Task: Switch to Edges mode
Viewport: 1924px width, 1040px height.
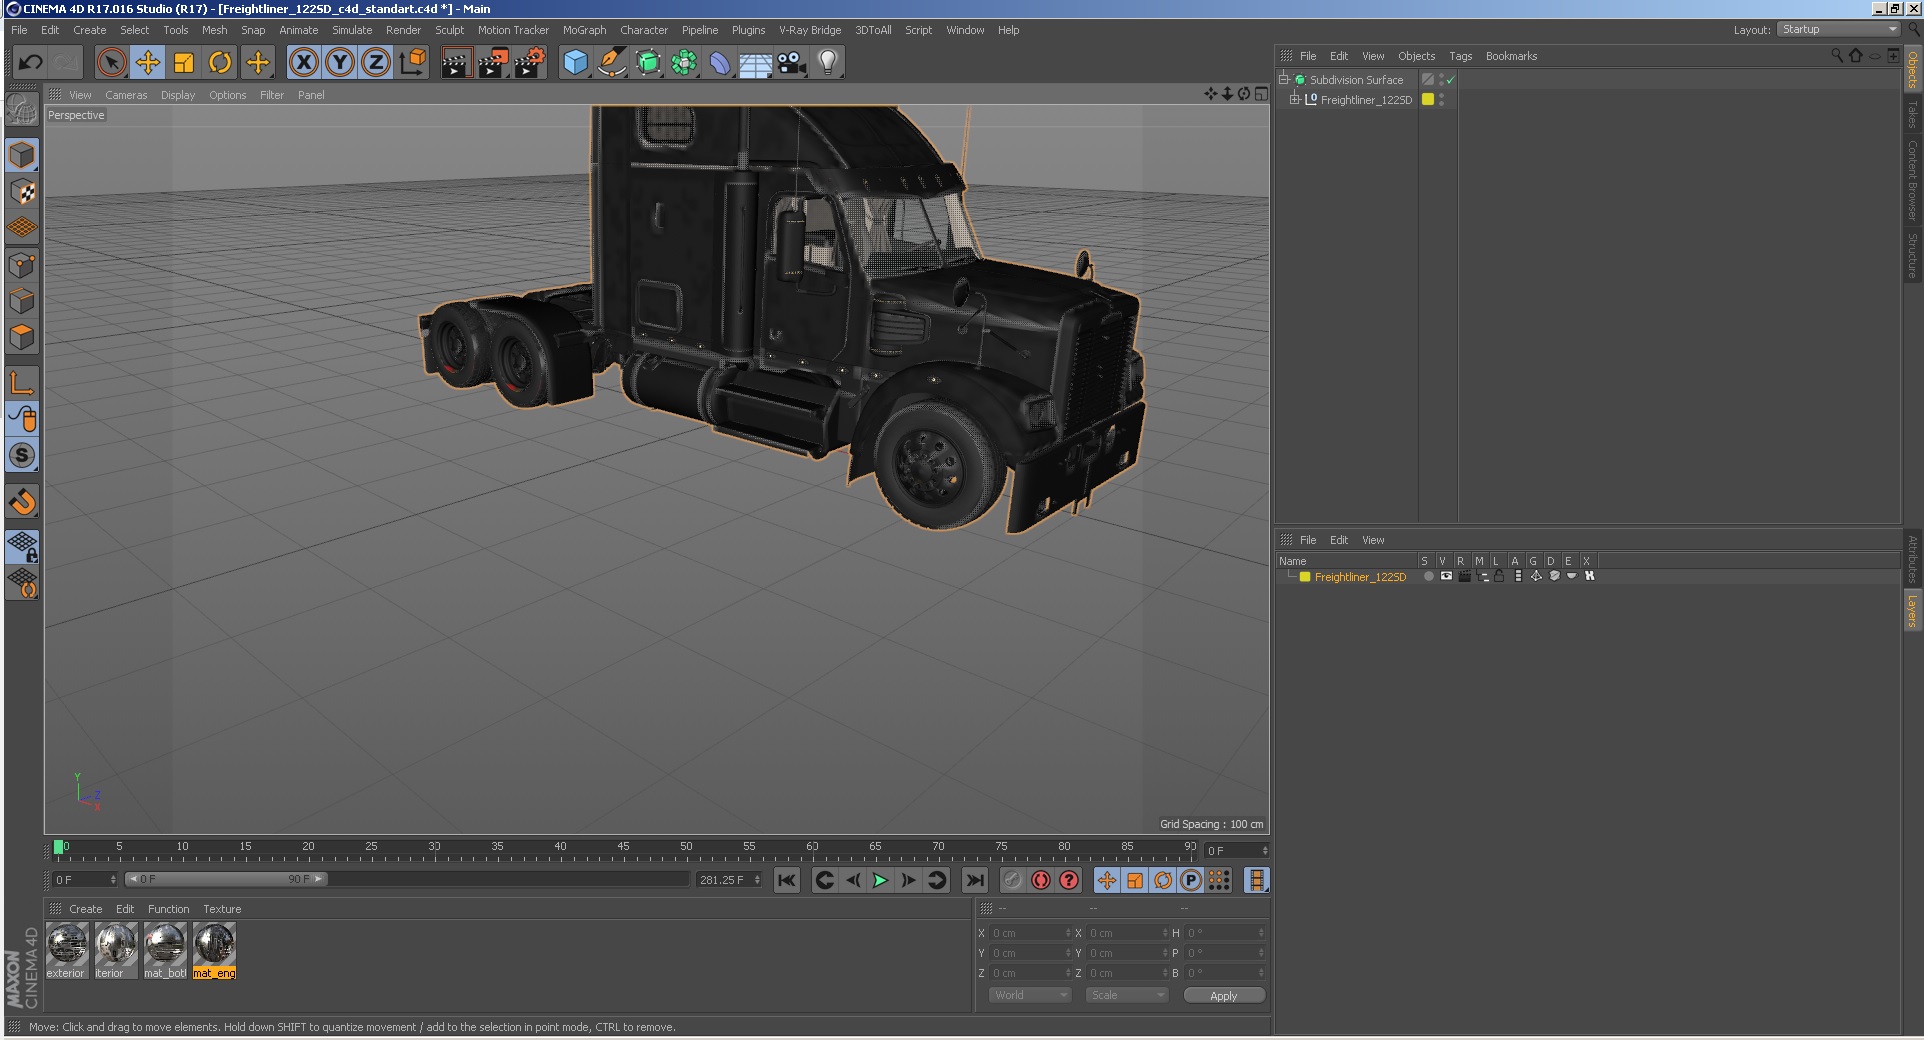Action: 22,301
